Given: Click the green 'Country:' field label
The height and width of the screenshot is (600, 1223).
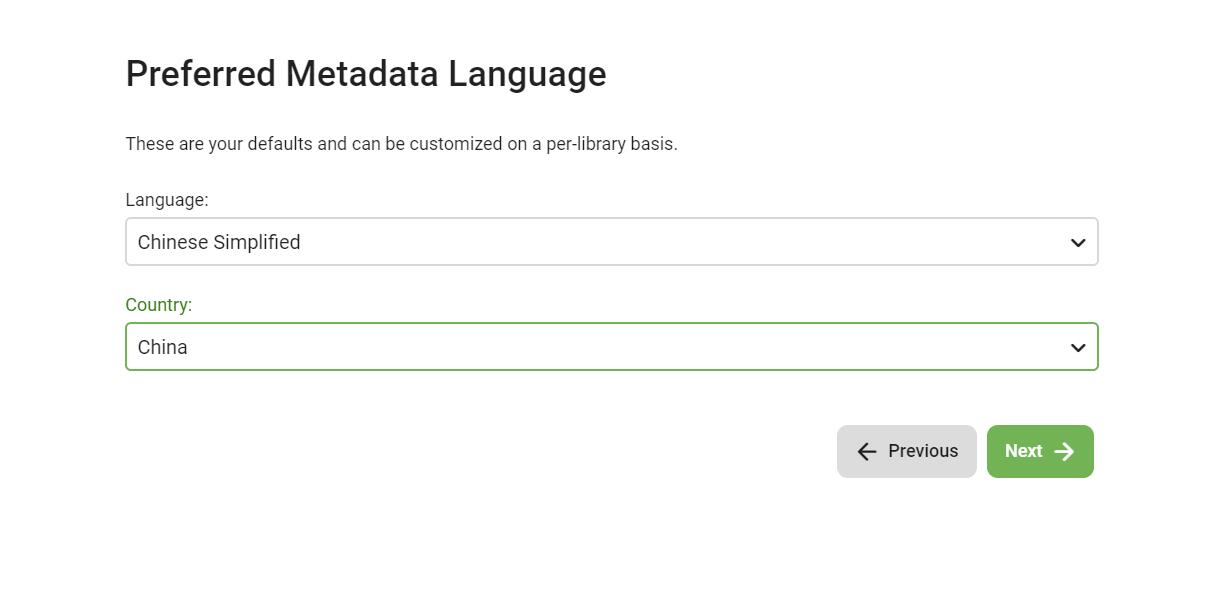Looking at the screenshot, I should (158, 305).
